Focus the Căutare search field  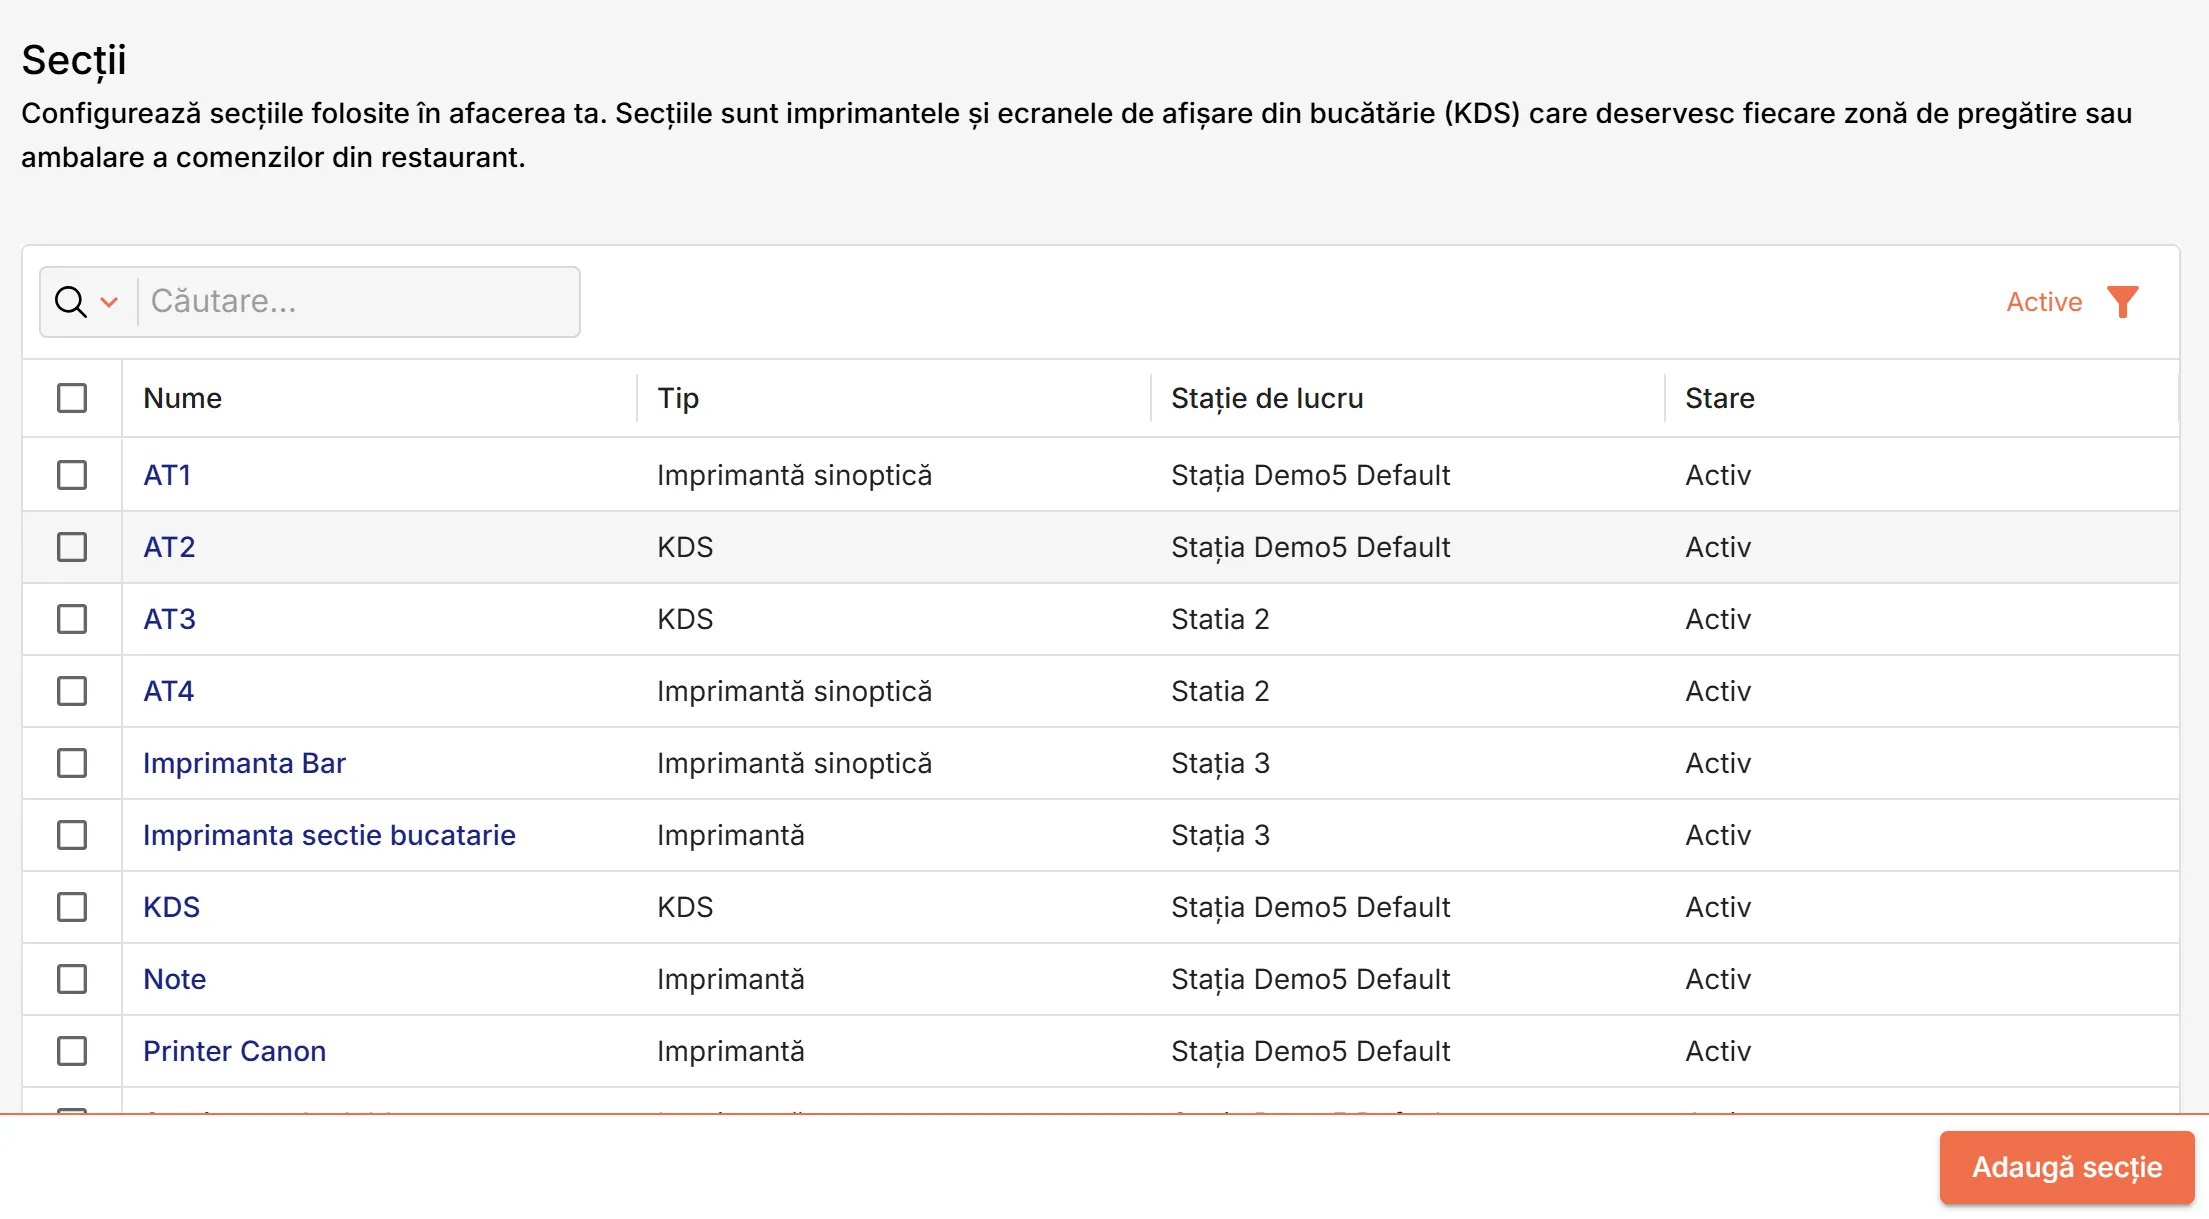[358, 301]
